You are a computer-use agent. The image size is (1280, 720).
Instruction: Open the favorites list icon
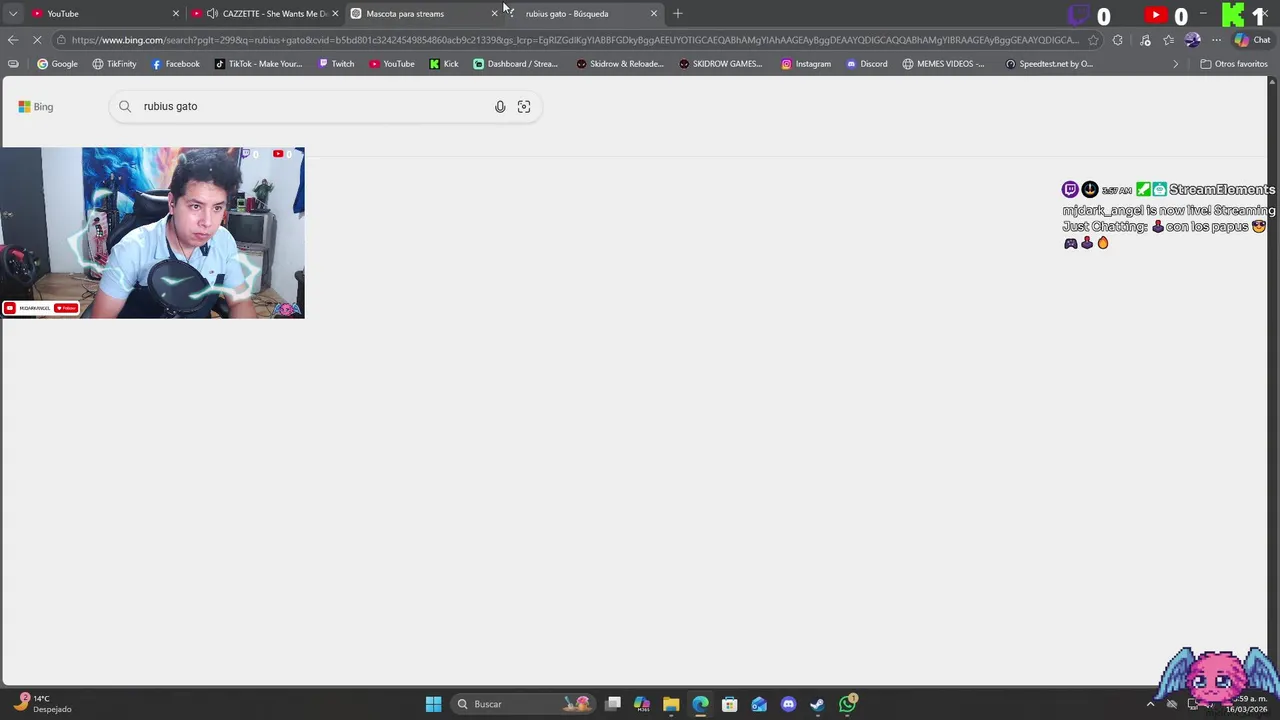point(1168,40)
